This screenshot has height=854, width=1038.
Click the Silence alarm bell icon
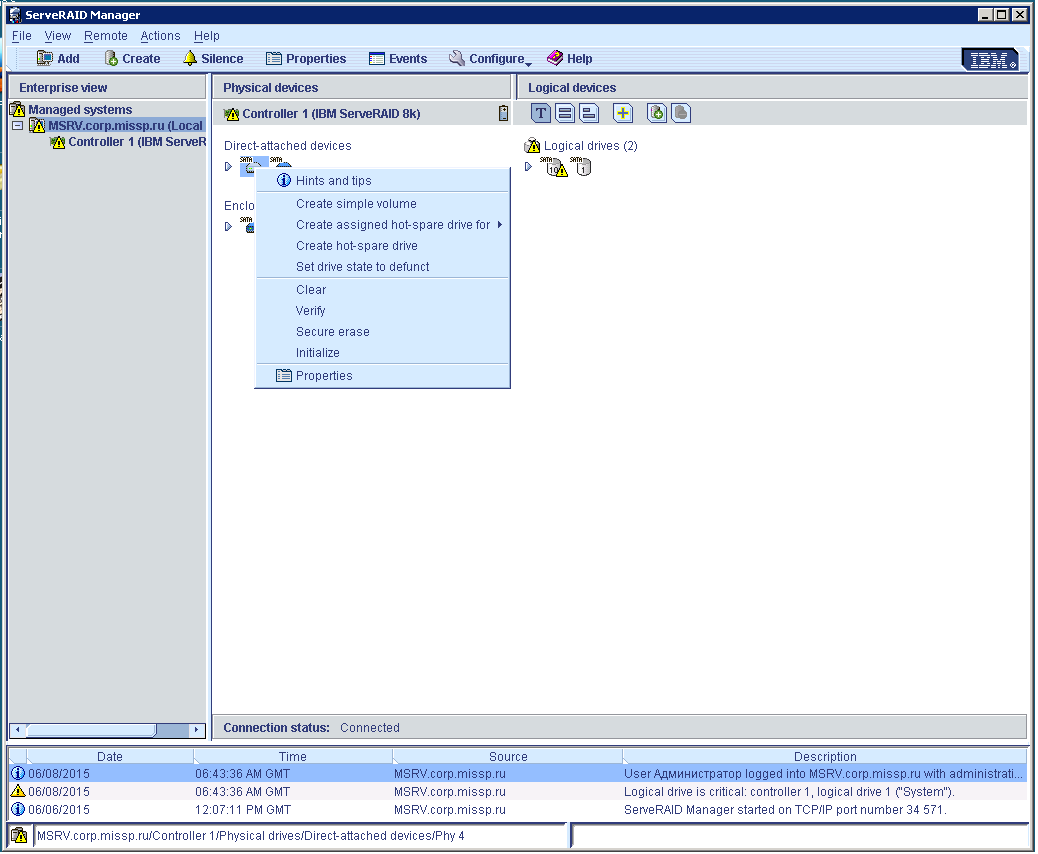(x=190, y=59)
